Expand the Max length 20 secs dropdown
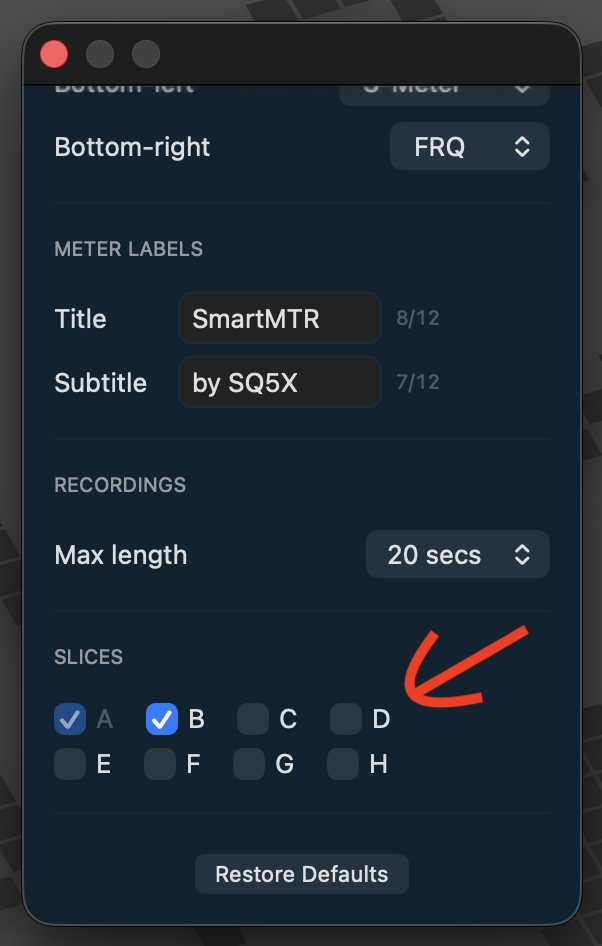Image resolution: width=602 pixels, height=946 pixels. coord(457,555)
